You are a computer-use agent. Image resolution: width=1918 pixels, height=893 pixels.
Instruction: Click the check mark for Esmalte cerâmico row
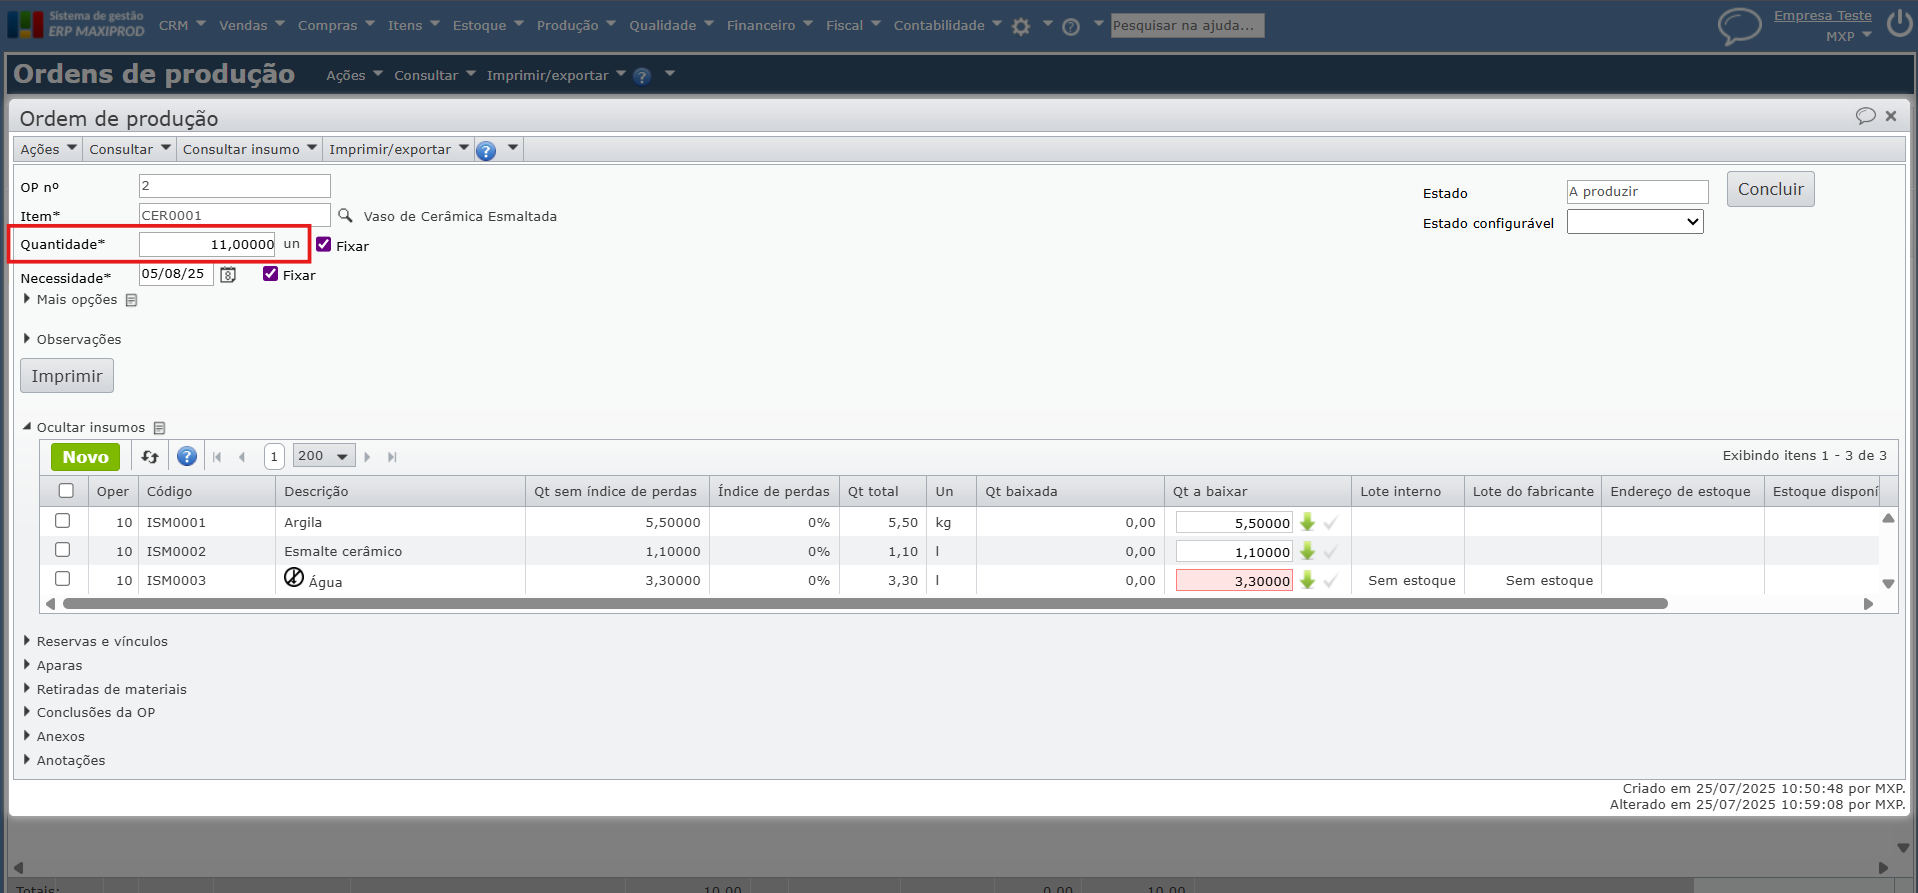pyautogui.click(x=1330, y=552)
